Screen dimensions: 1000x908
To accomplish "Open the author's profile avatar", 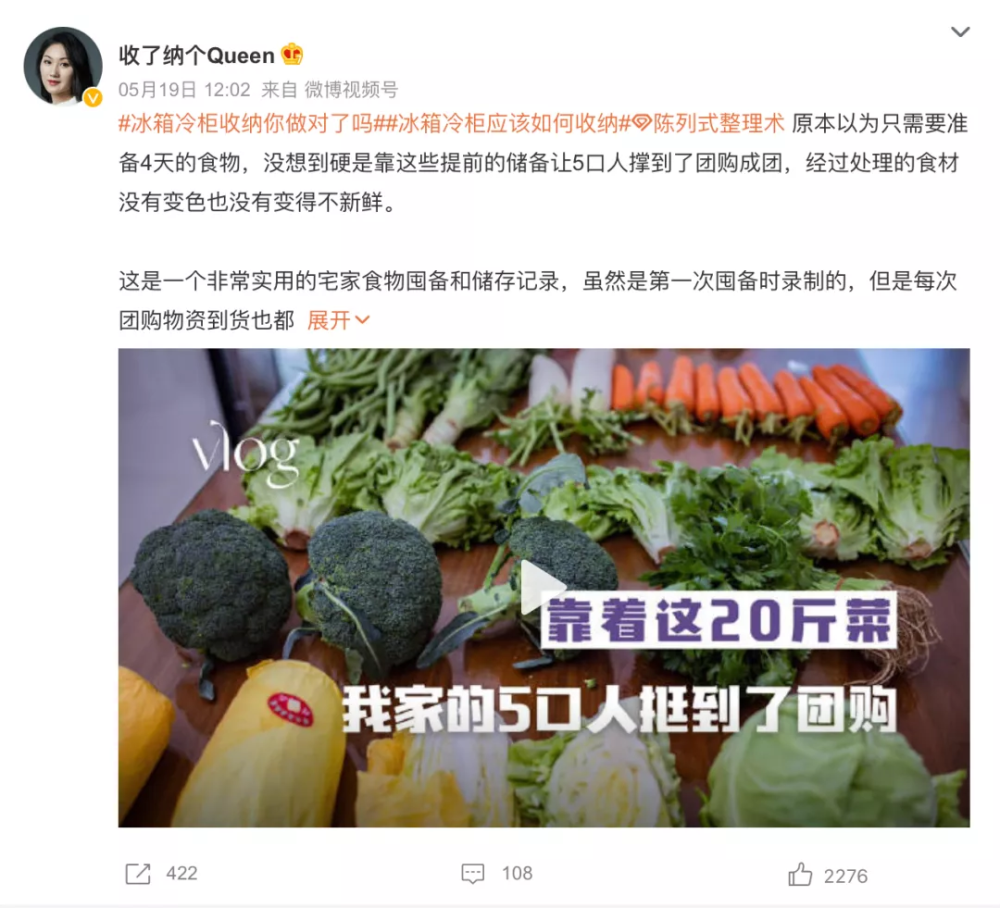I will coord(62,66).
